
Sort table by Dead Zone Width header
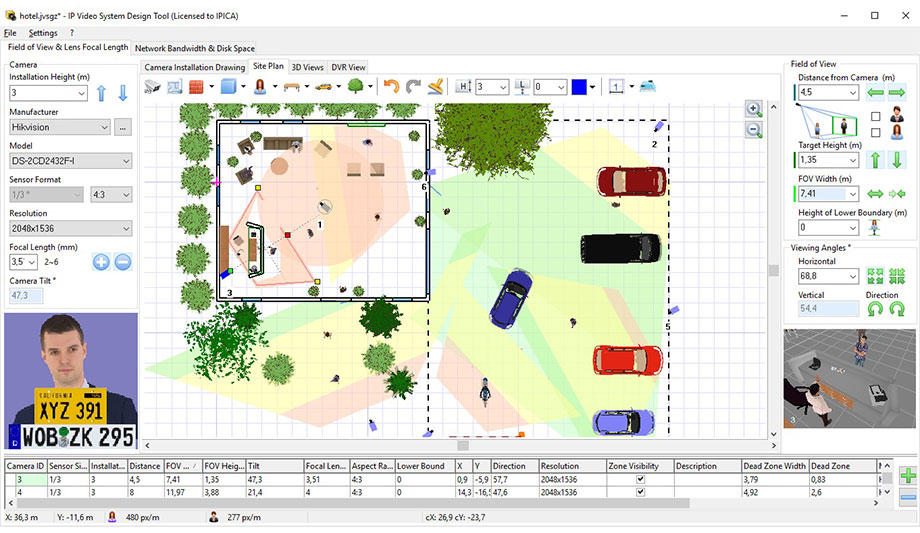tap(774, 465)
